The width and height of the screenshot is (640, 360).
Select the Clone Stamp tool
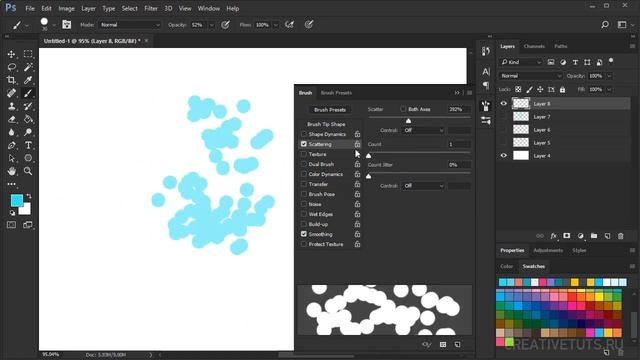pyautogui.click(x=11, y=106)
